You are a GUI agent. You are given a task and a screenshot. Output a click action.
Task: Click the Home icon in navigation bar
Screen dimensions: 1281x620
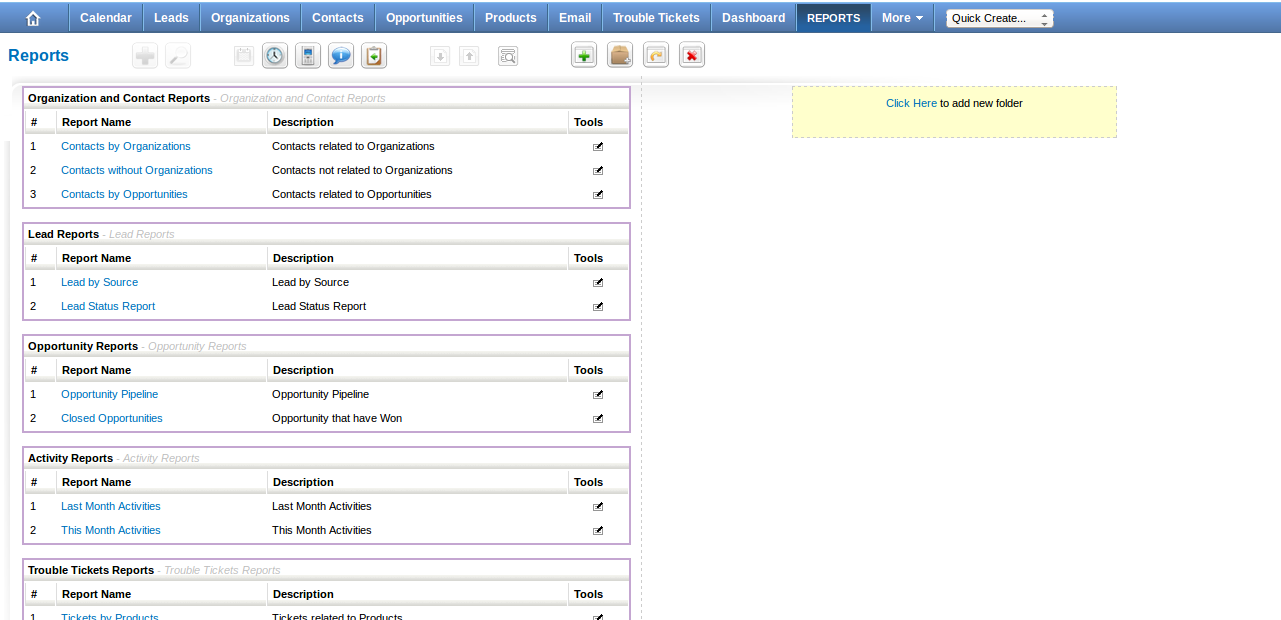(x=34, y=18)
